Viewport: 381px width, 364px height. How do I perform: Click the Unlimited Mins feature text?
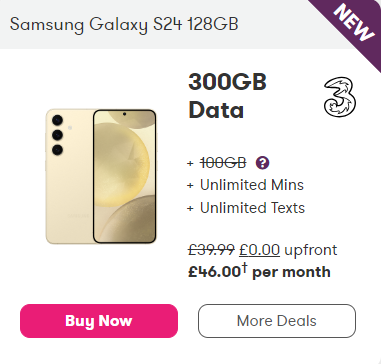pos(252,185)
